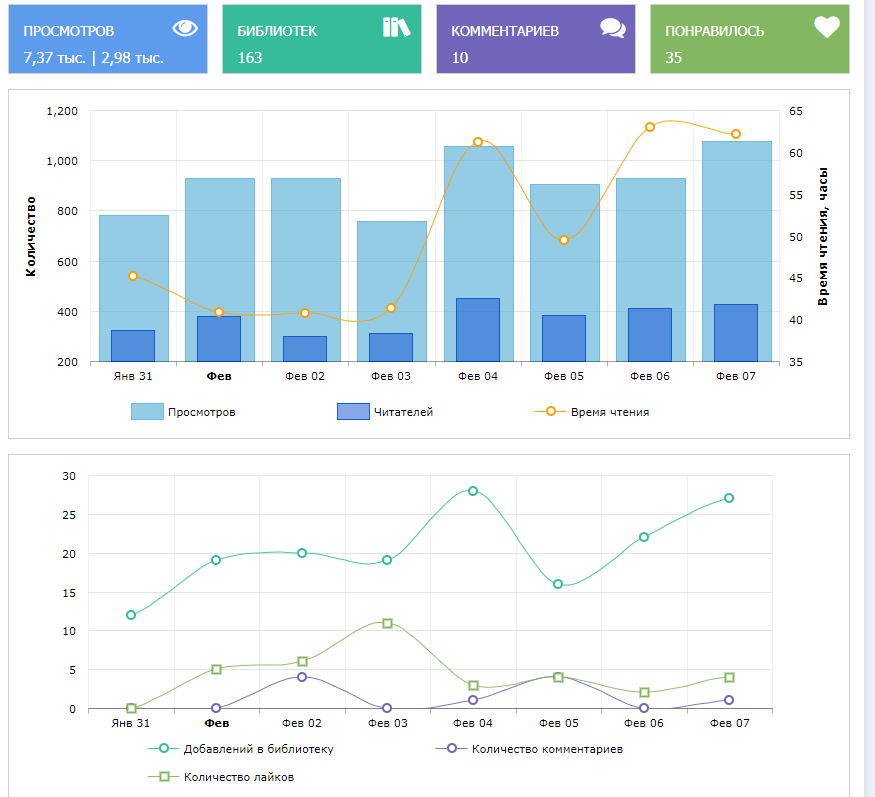875x797 pixels.
Task: Toggle the Время чтения line in legend
Action: click(x=609, y=411)
